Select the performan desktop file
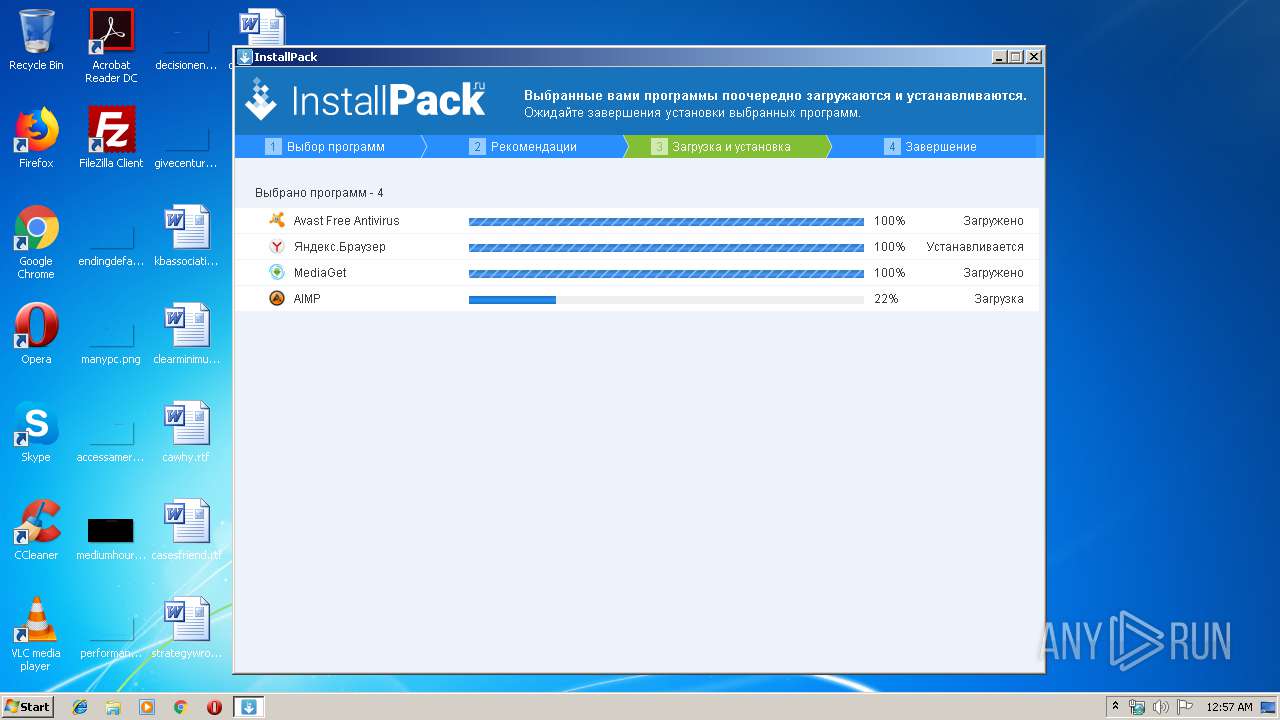Screen dimensions: 1280x720 tap(111, 635)
